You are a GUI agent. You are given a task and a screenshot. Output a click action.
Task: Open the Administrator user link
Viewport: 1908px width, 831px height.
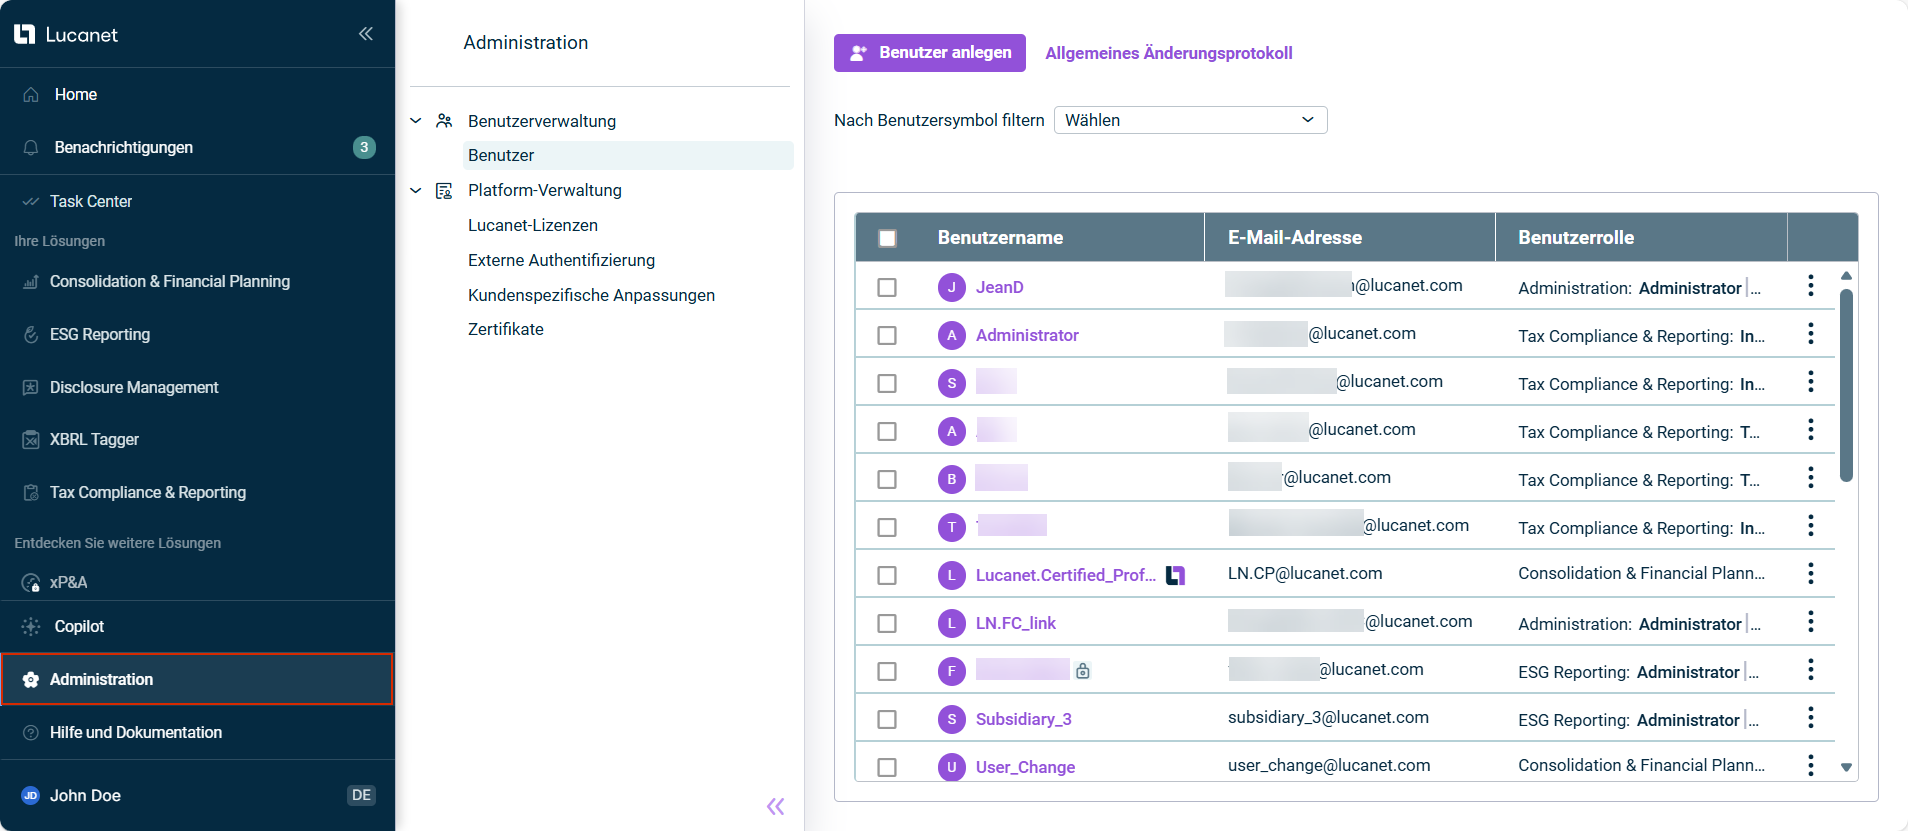click(x=1027, y=335)
